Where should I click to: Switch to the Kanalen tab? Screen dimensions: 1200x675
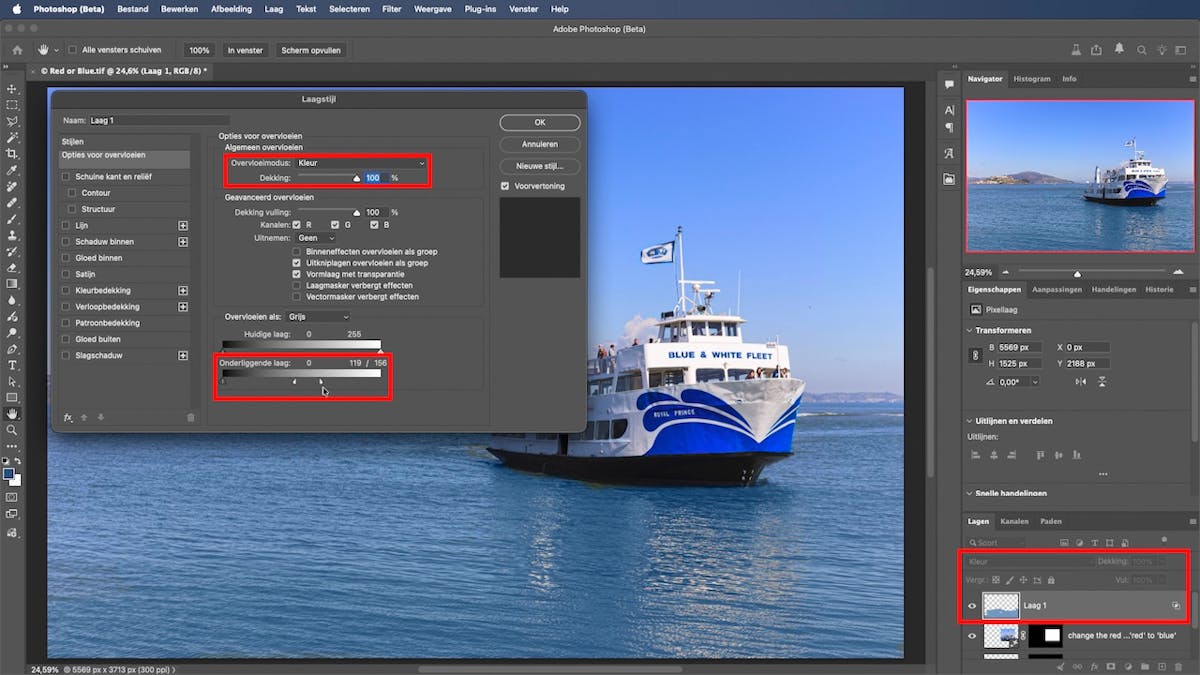(x=1014, y=521)
